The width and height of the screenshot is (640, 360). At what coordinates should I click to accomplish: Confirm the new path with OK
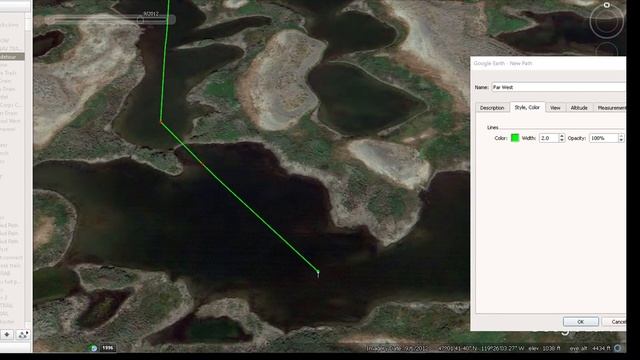click(x=580, y=322)
